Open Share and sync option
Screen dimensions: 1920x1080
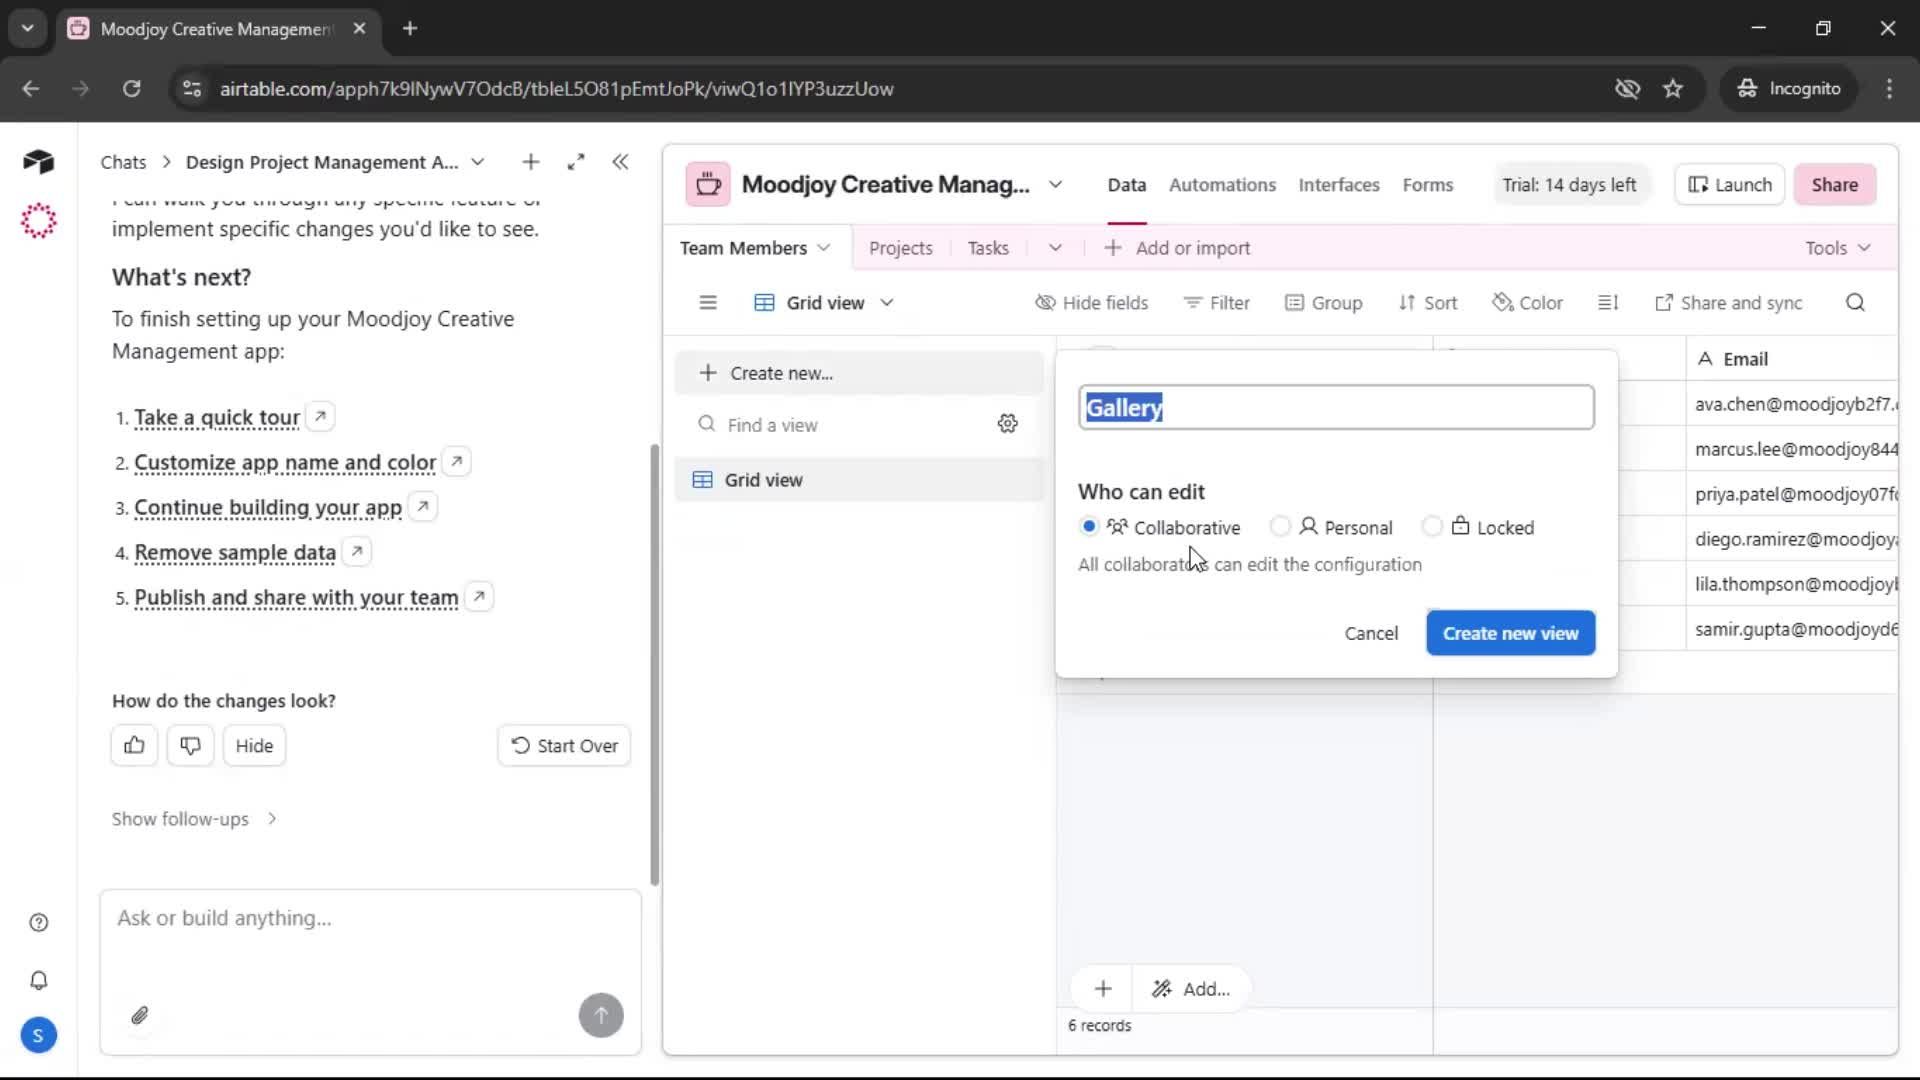point(1728,302)
